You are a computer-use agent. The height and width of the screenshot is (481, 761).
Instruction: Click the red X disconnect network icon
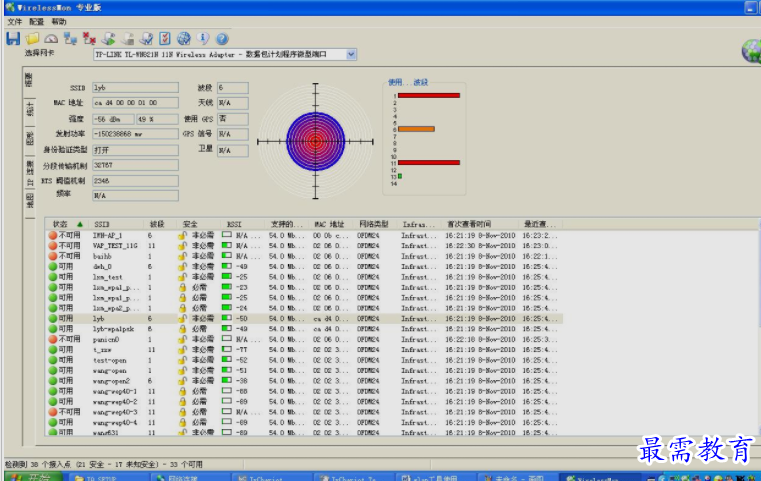click(89, 38)
